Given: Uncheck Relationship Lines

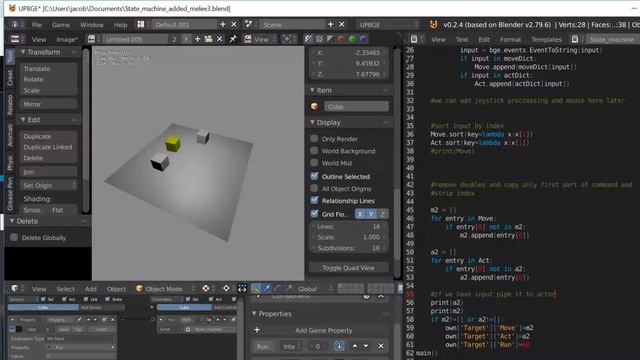Looking at the screenshot, I should coord(314,200).
